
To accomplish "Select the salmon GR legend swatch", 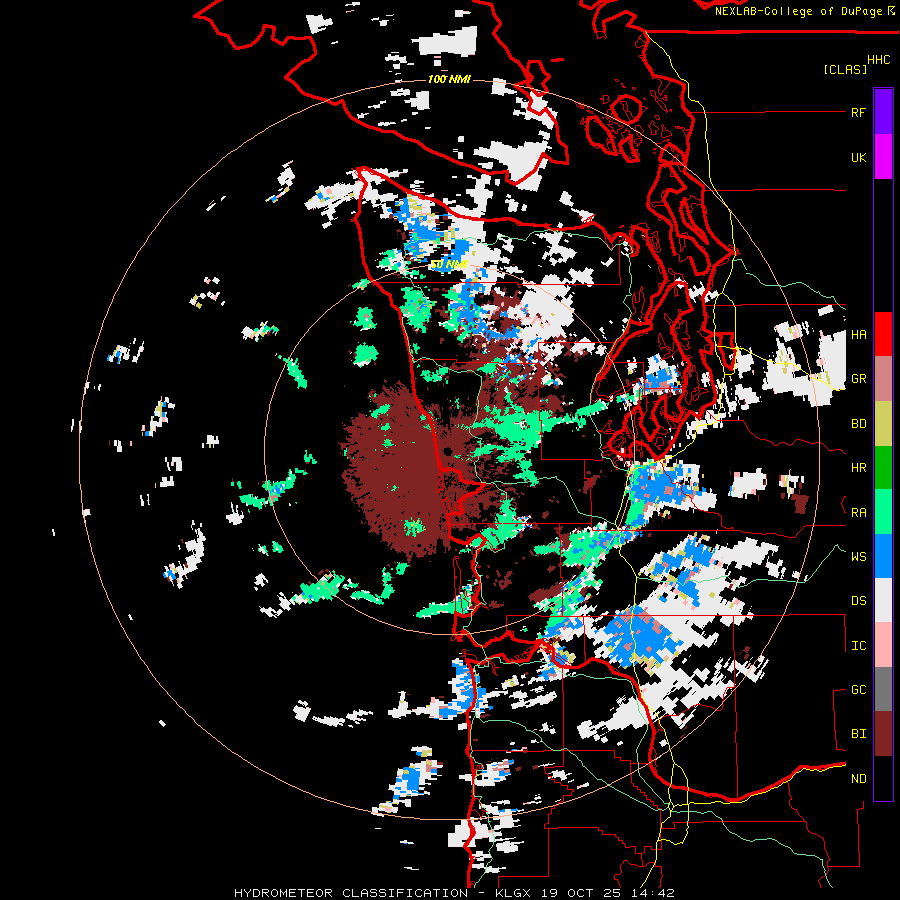I will pyautogui.click(x=883, y=379).
